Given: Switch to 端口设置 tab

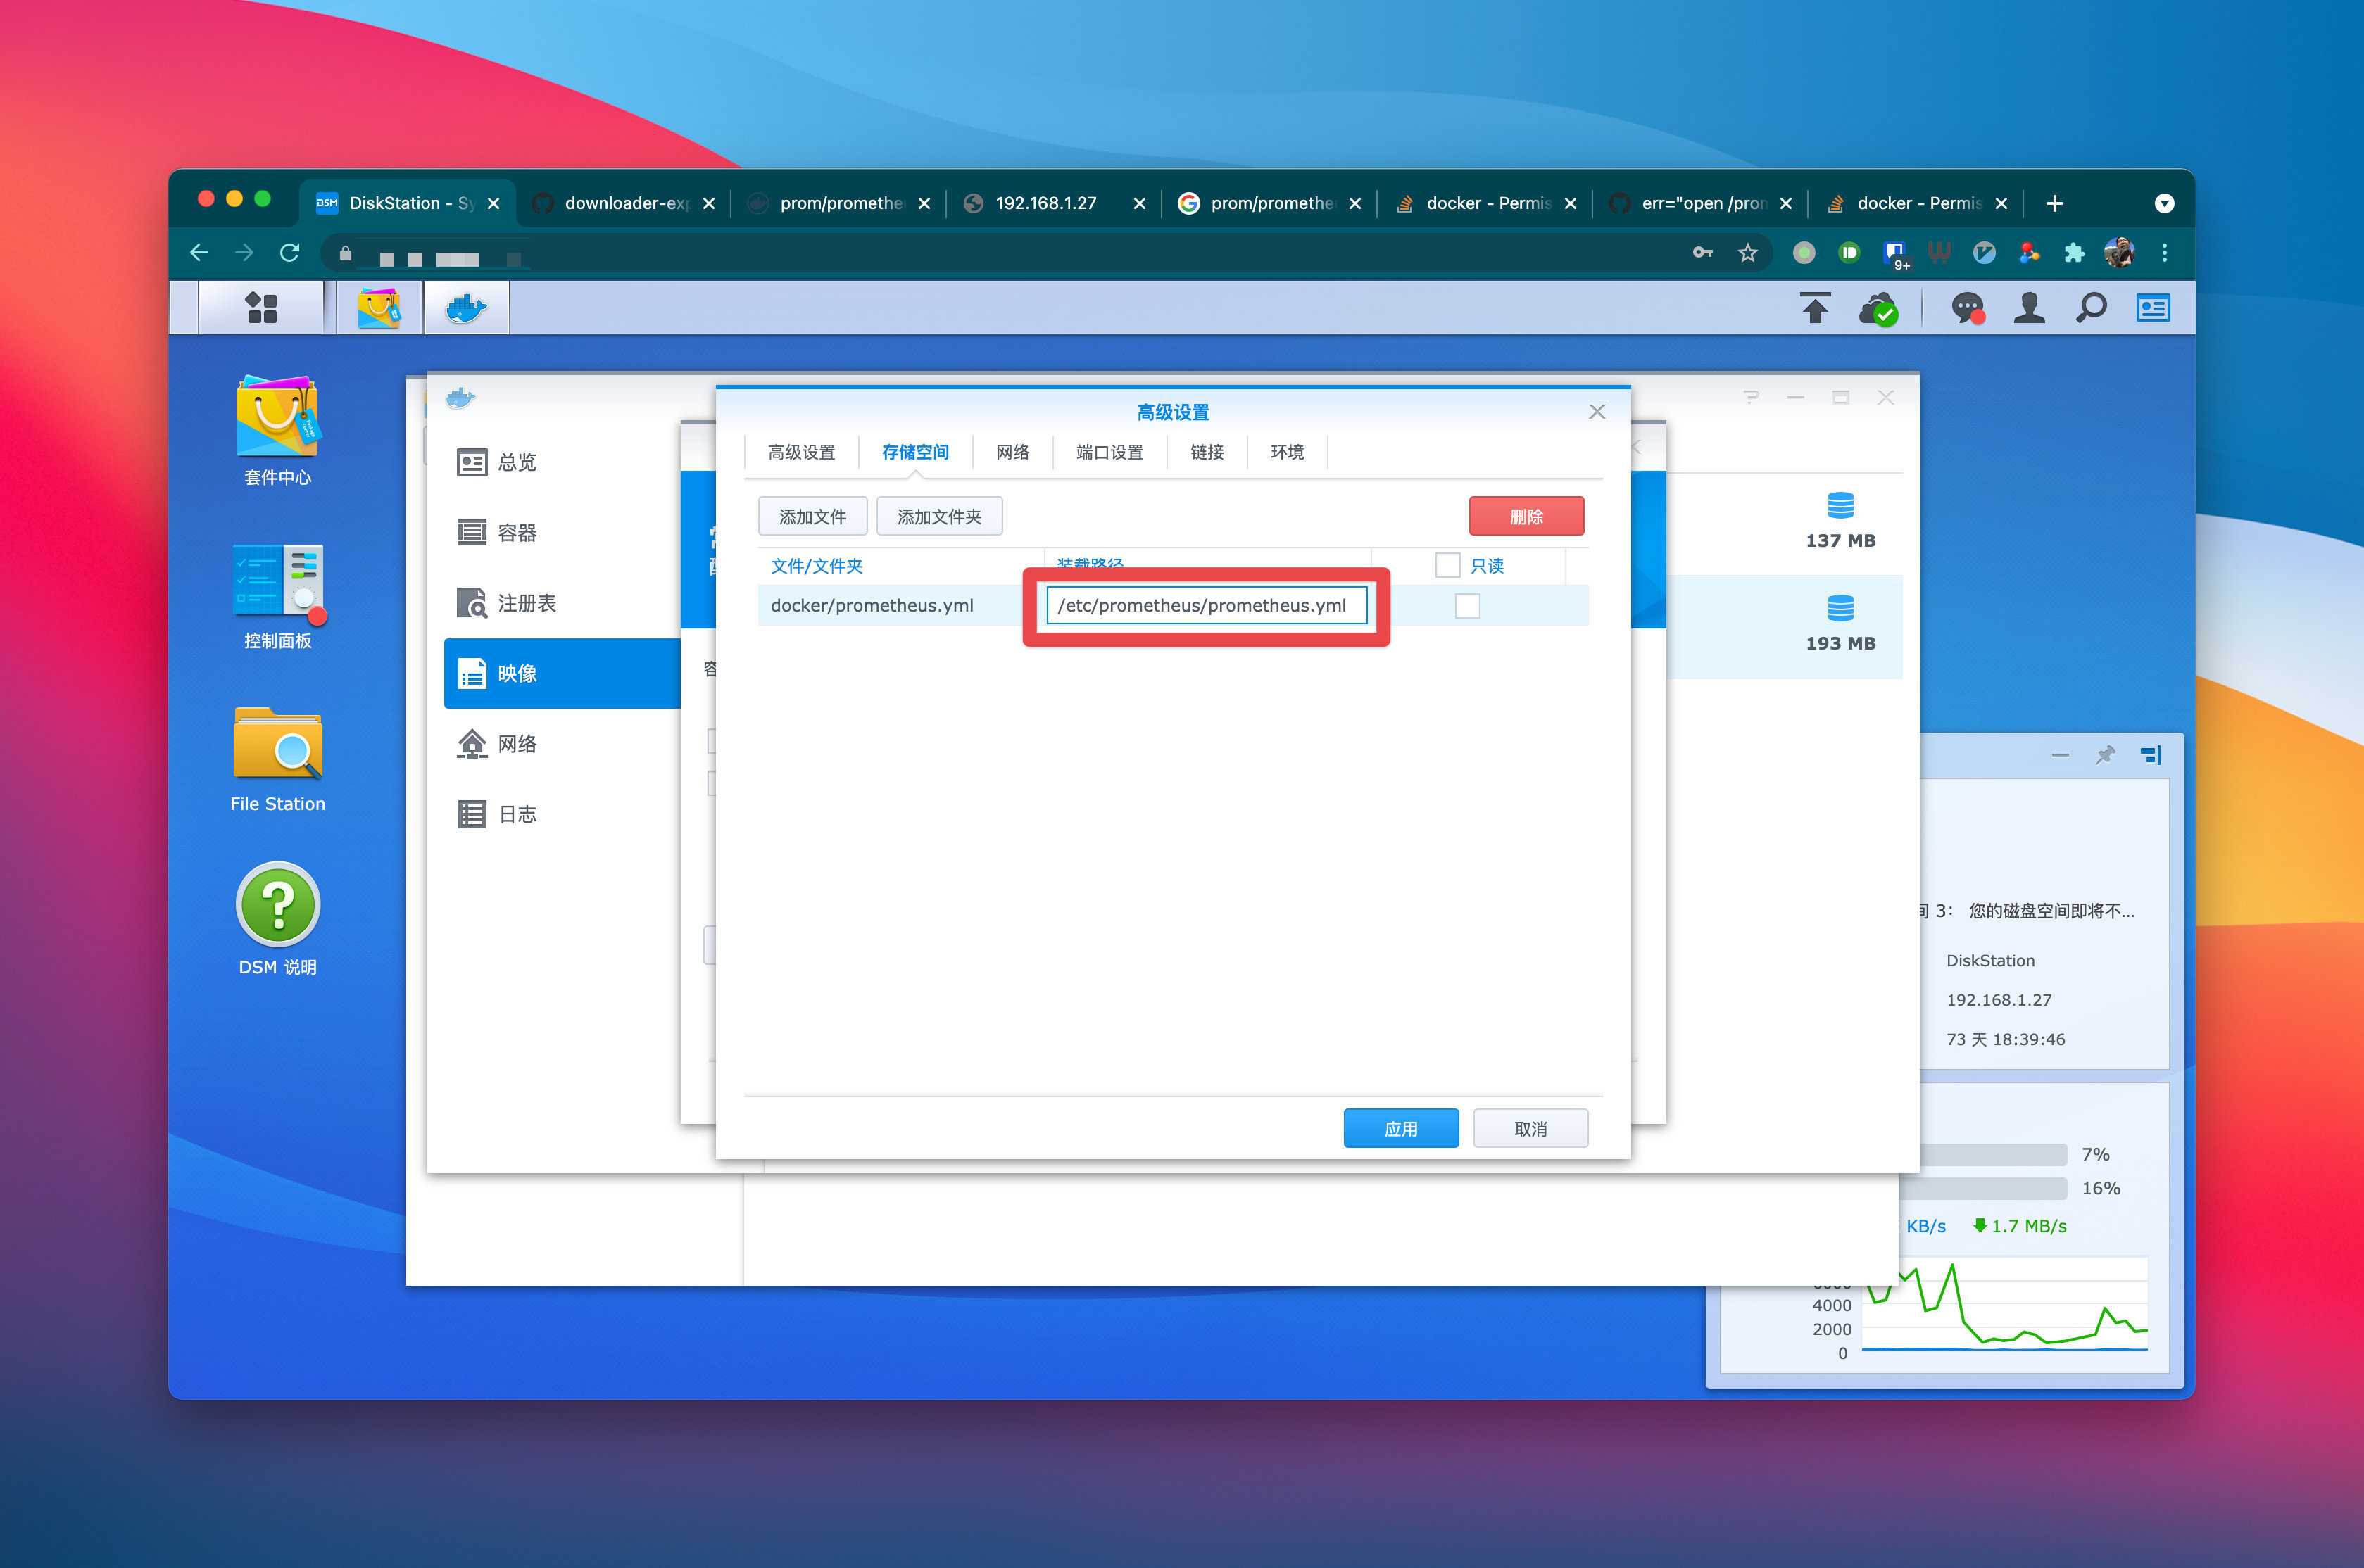Looking at the screenshot, I should pyautogui.click(x=1109, y=452).
